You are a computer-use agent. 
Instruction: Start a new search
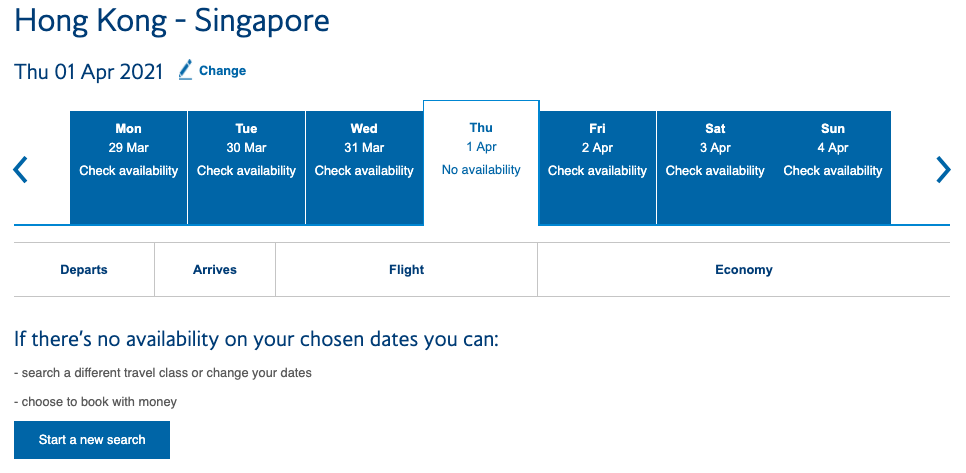coord(92,440)
